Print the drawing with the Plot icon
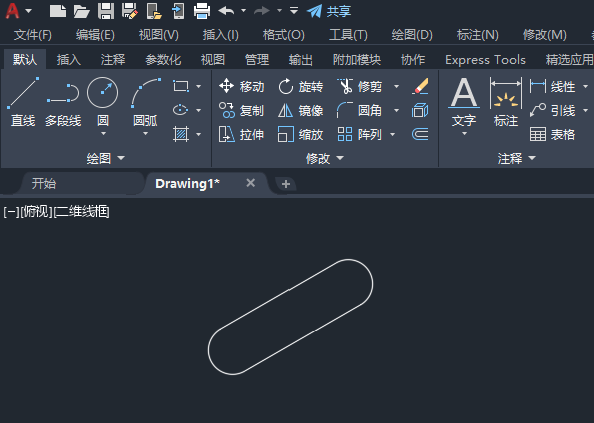The width and height of the screenshot is (594, 423). [x=202, y=11]
